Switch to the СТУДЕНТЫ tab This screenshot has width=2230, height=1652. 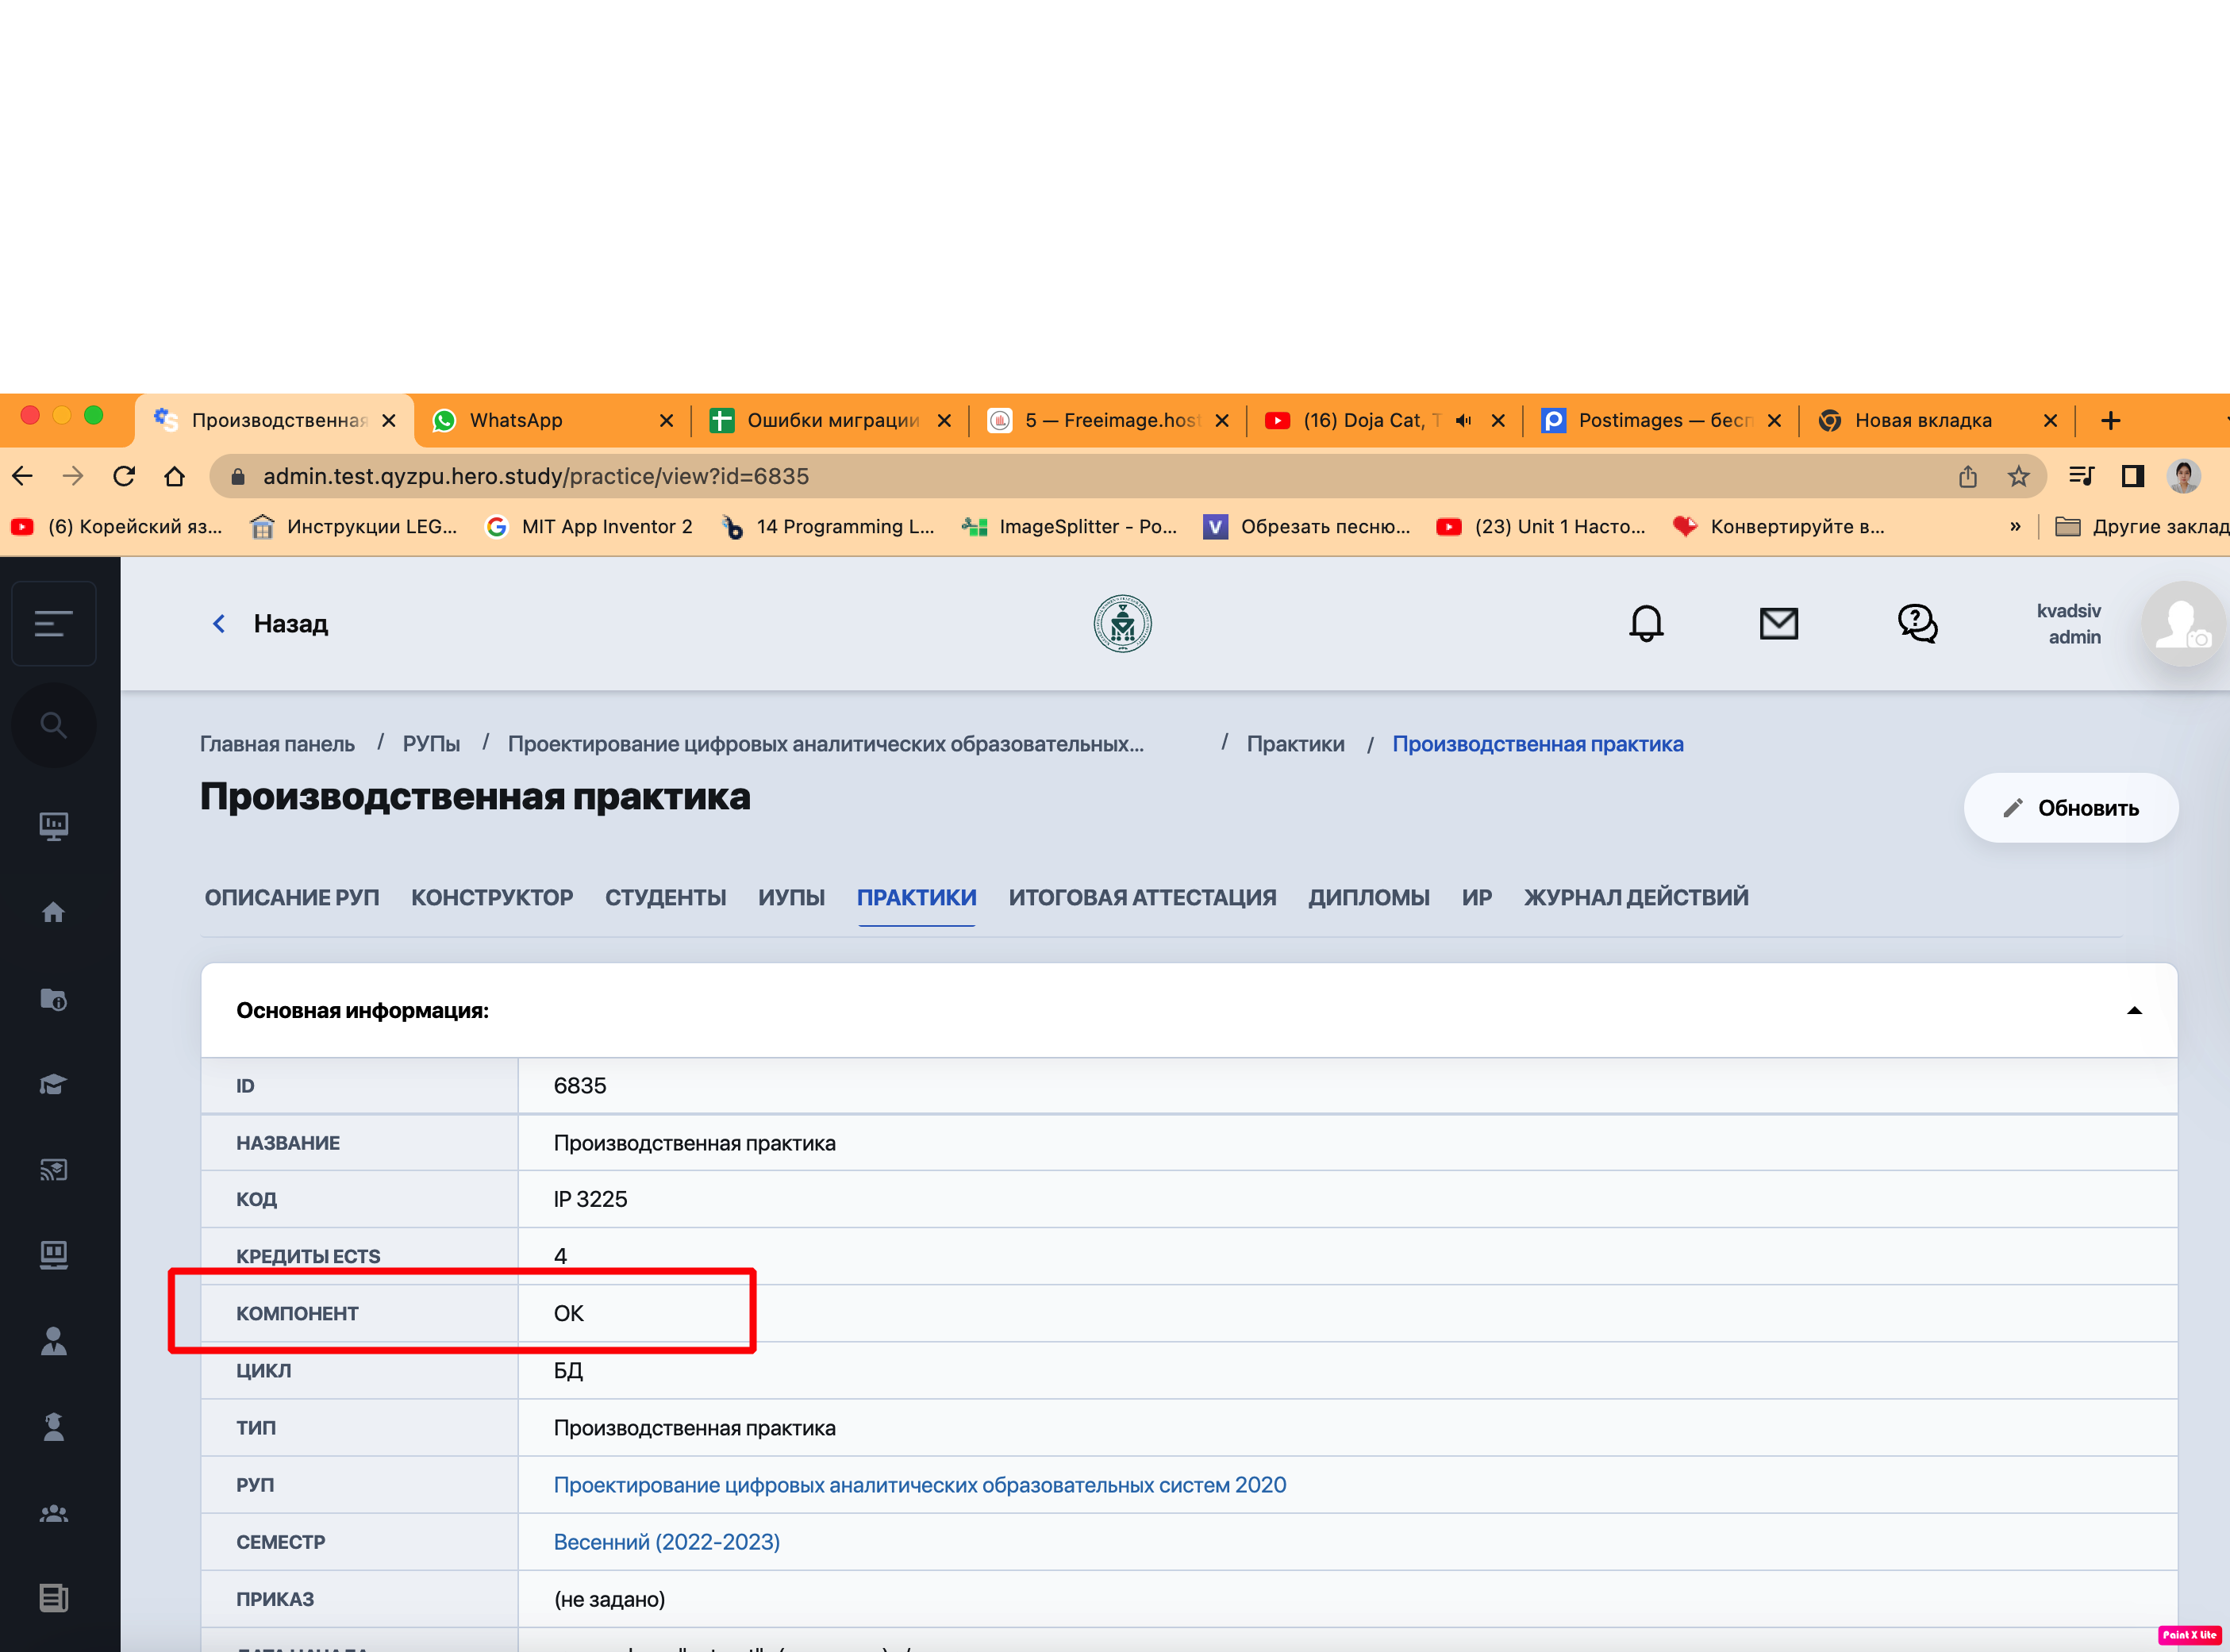[x=665, y=897]
